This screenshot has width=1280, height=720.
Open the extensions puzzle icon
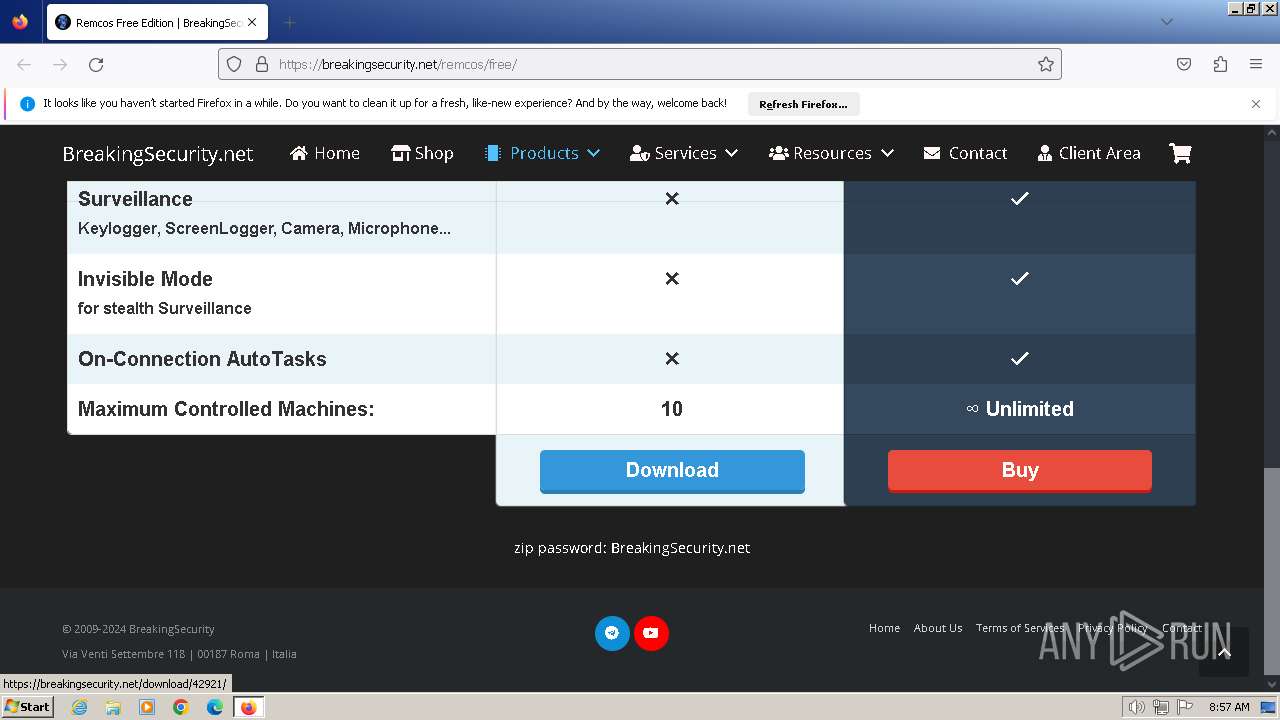1220,64
